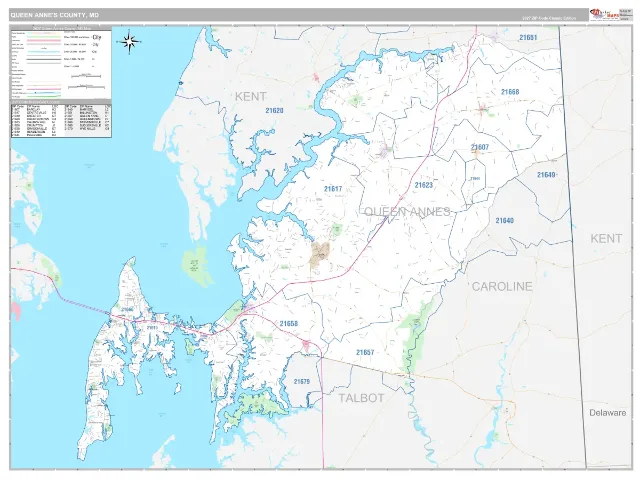
Task: Click the large "City" legend sample text
Action: click(97, 37)
